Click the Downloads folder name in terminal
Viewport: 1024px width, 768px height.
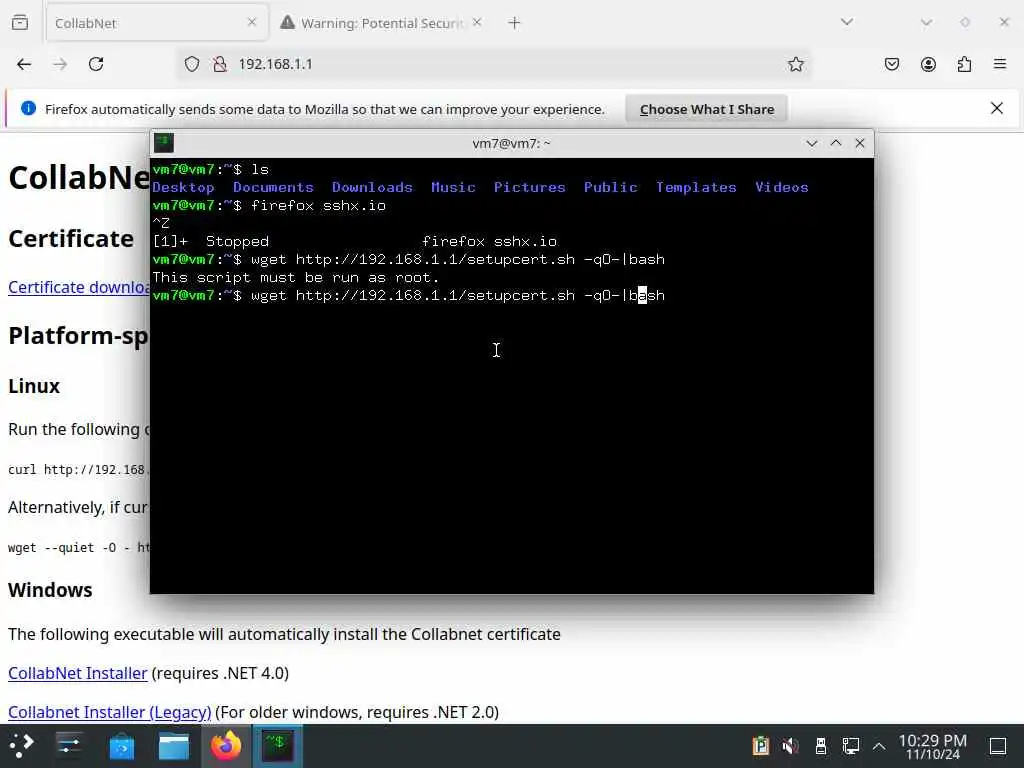click(372, 187)
